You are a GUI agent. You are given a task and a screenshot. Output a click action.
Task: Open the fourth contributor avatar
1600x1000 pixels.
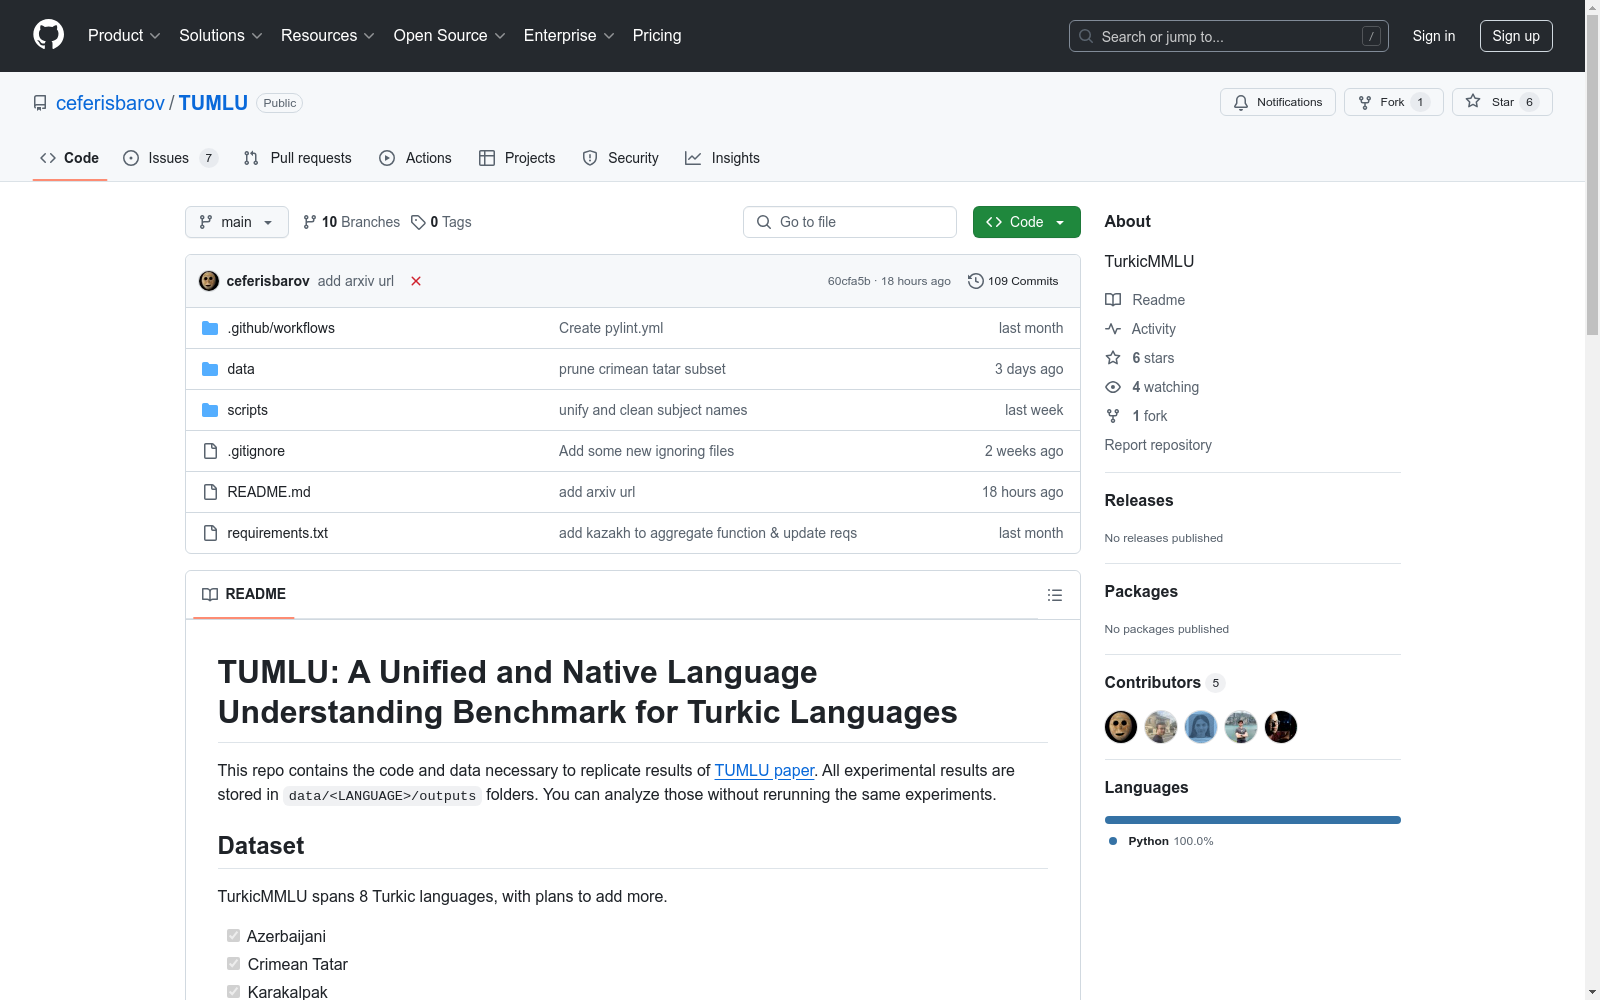(1241, 727)
